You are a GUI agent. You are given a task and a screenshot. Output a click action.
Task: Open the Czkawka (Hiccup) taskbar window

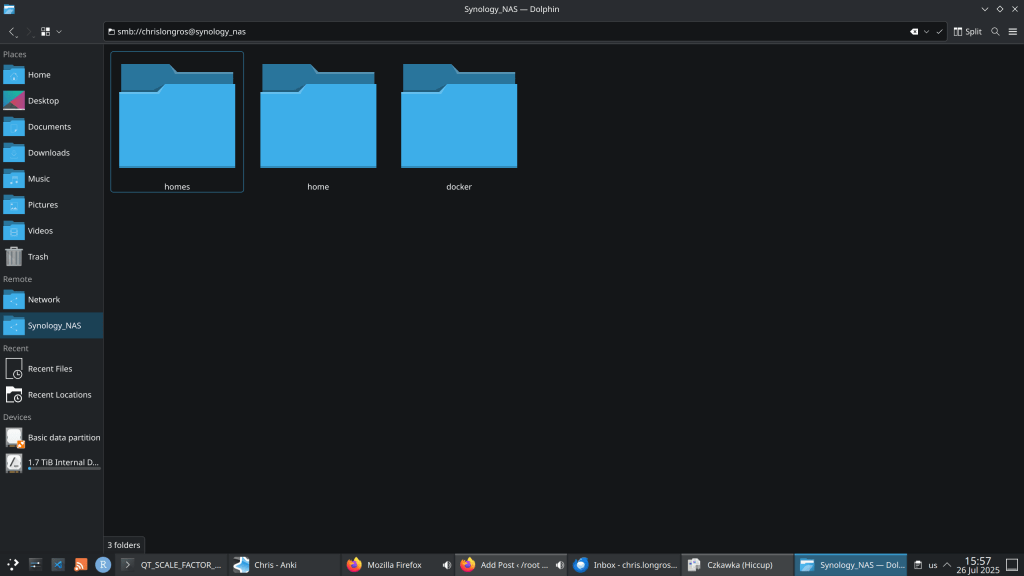pos(738,565)
